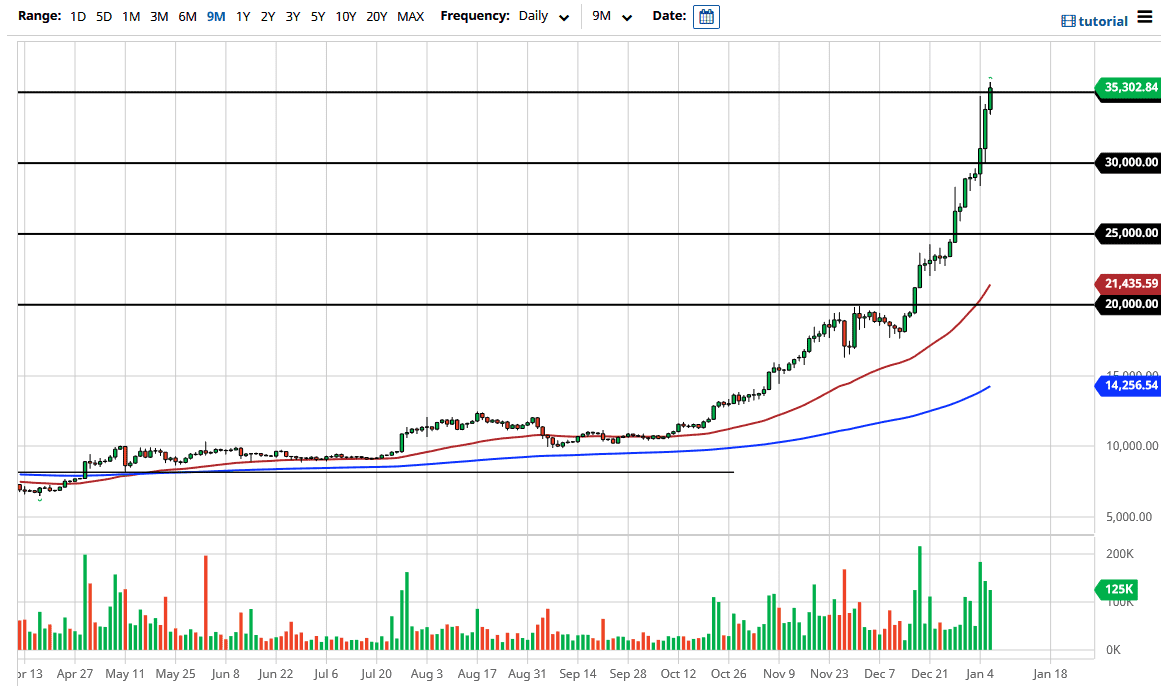Click the Jan 4 axis label
Screen dimensions: 1161x688
point(980,673)
